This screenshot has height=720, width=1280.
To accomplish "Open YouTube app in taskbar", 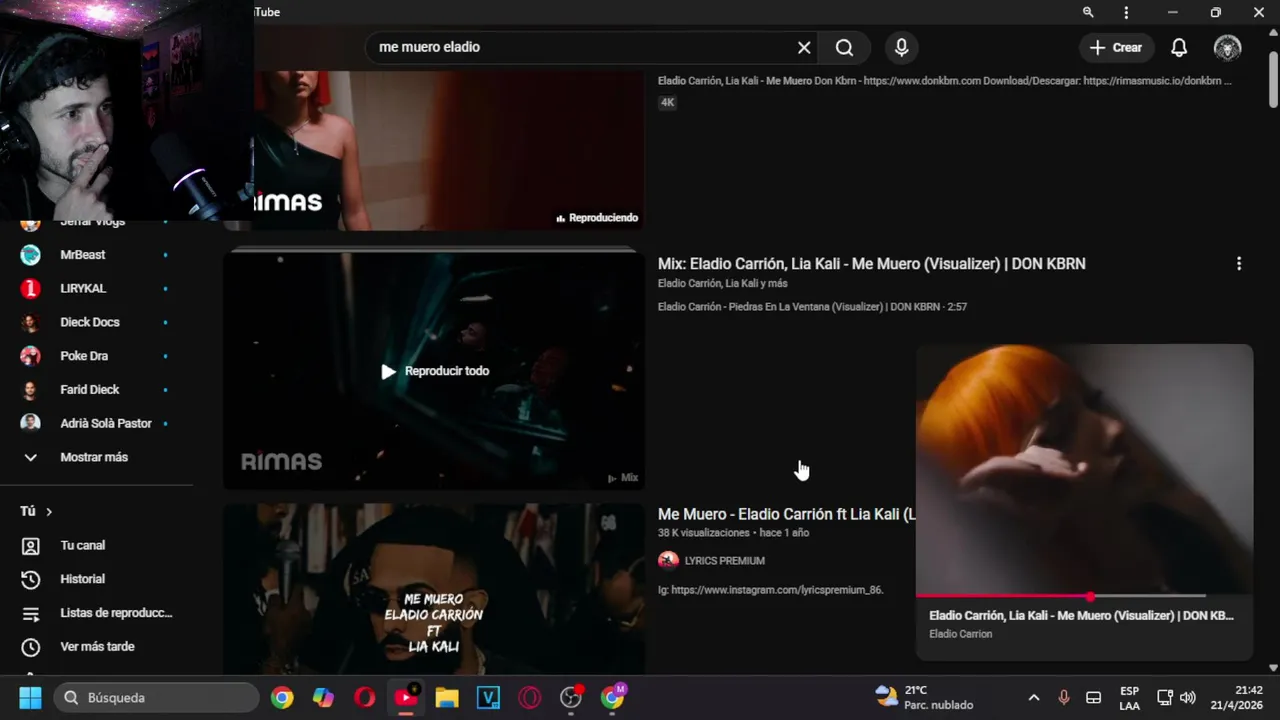I will (406, 697).
